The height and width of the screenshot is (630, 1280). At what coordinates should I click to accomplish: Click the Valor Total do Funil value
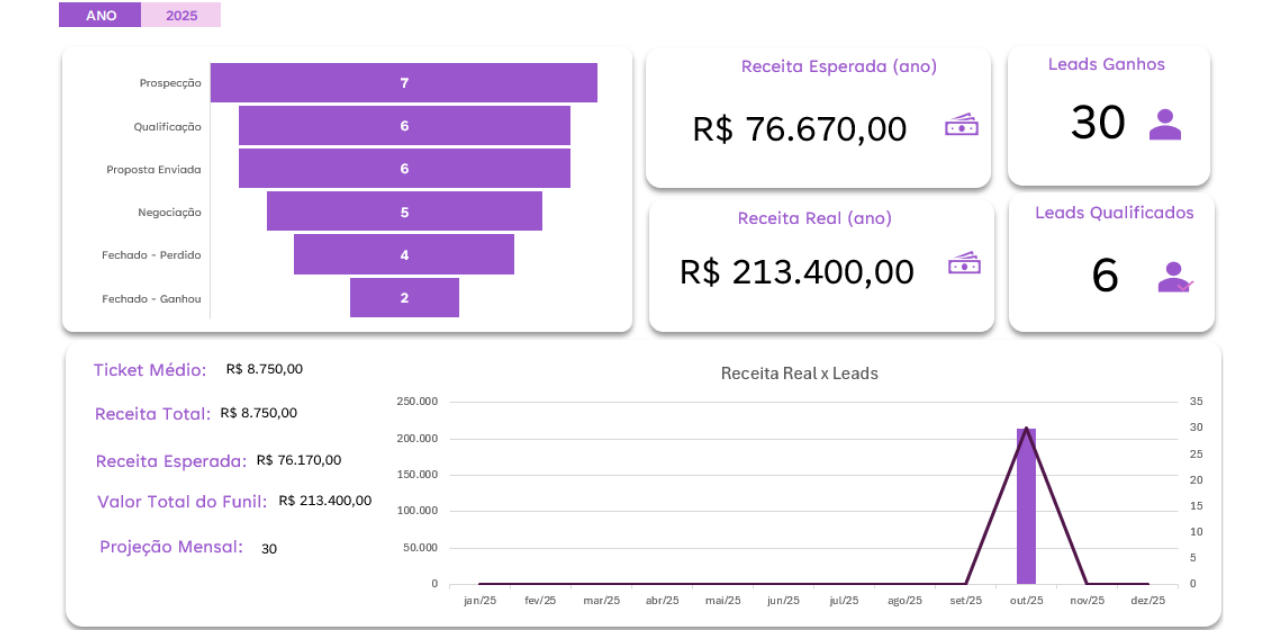click(325, 500)
